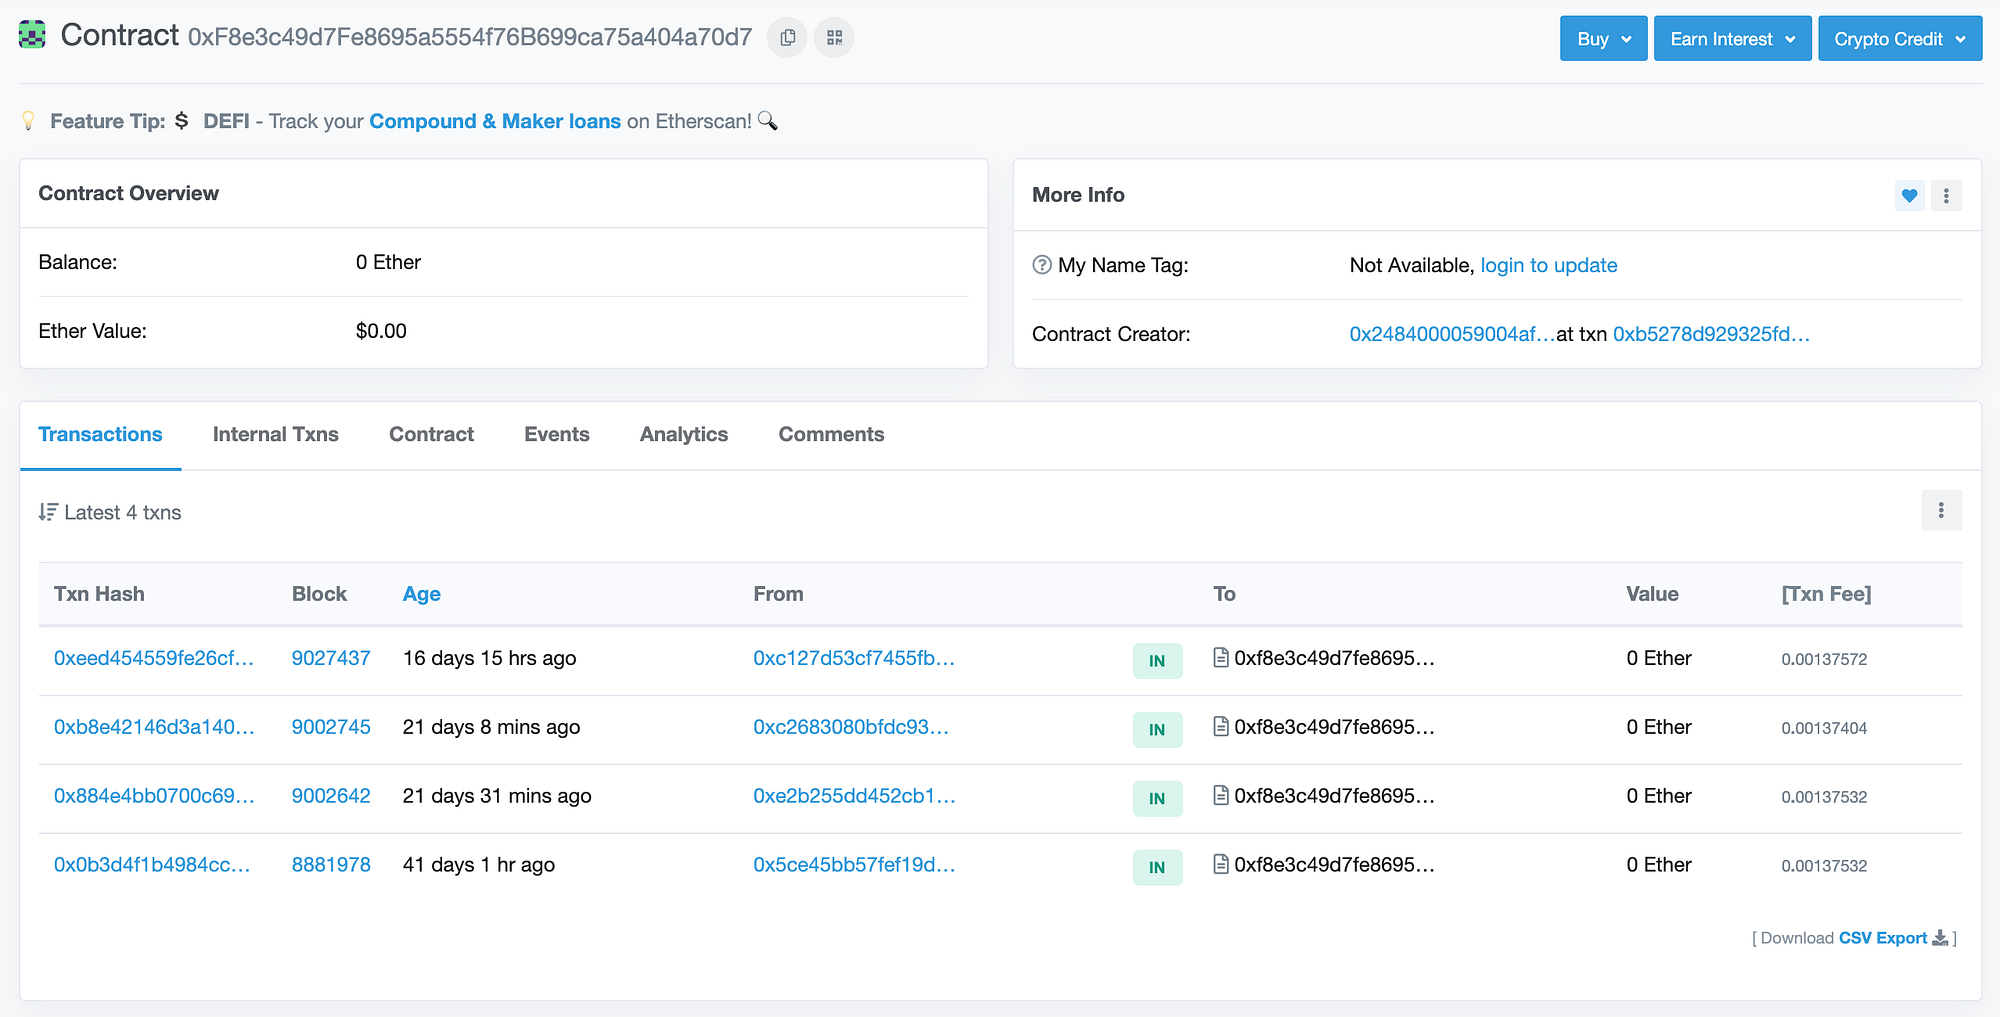View the Comments tab

click(831, 435)
